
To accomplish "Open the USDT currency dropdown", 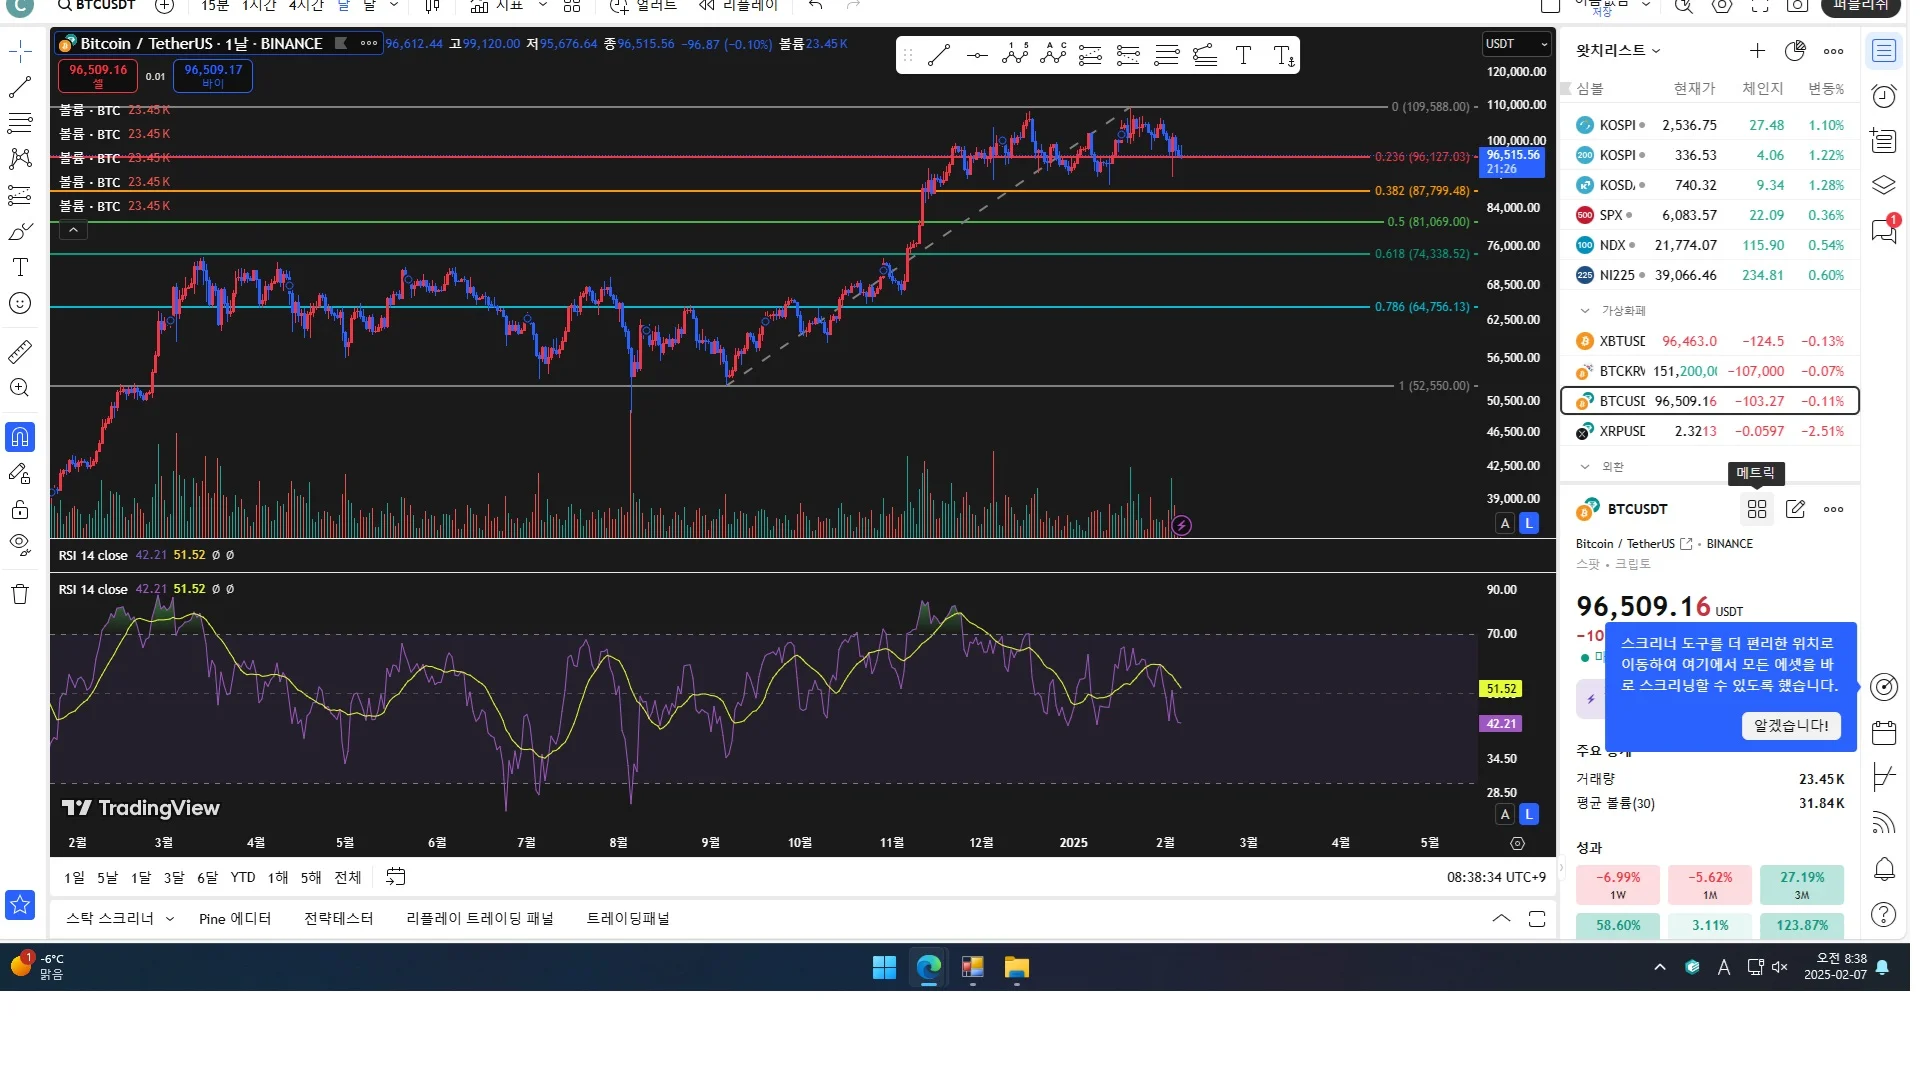I will (1516, 44).
